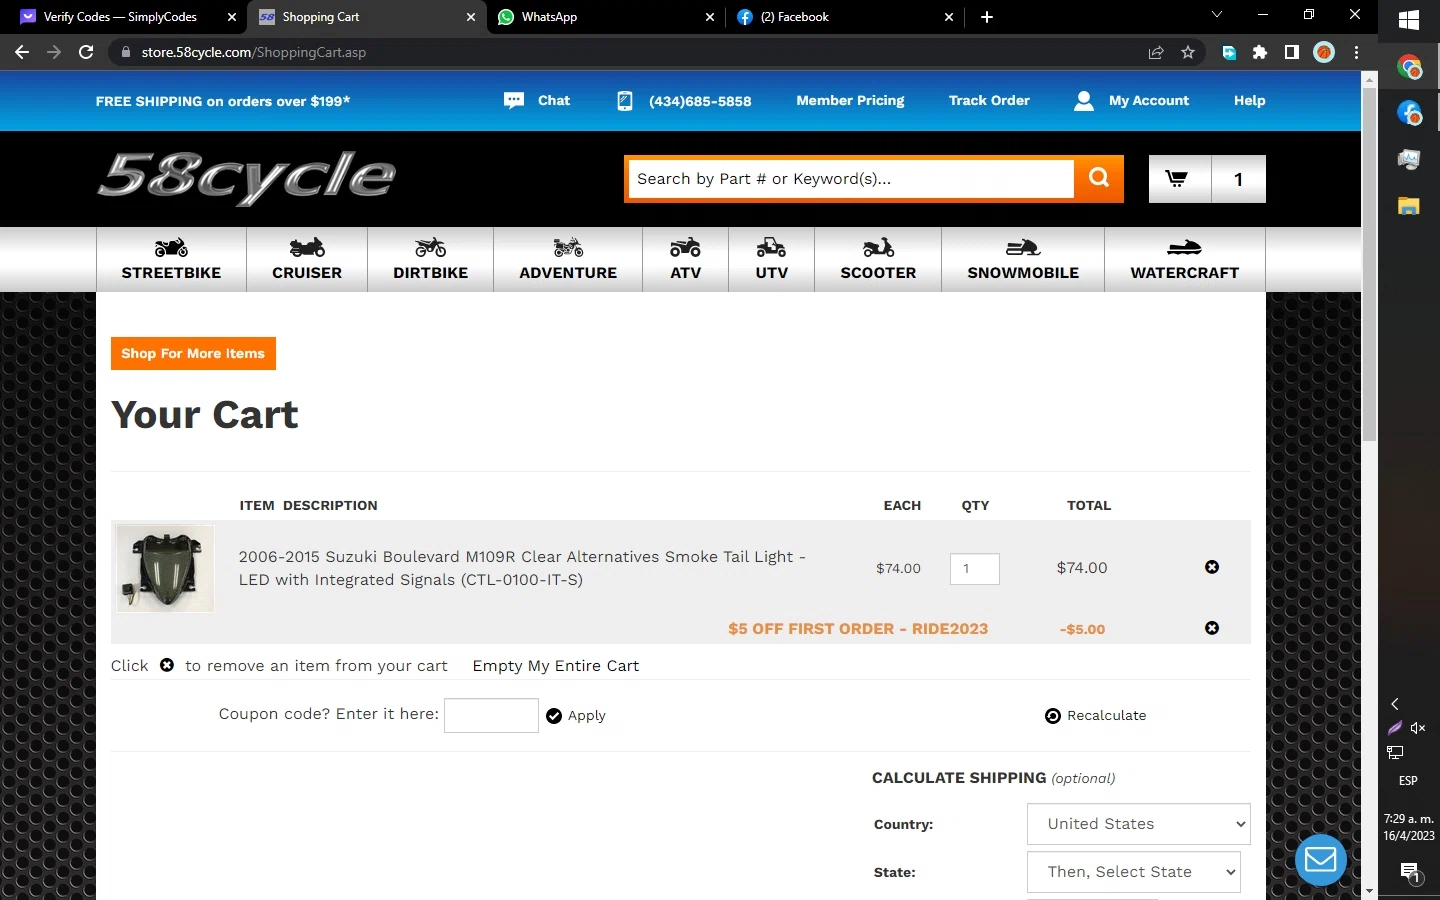Remove the RIDE2023 discount line
1440x900 pixels.
pos(1212,628)
